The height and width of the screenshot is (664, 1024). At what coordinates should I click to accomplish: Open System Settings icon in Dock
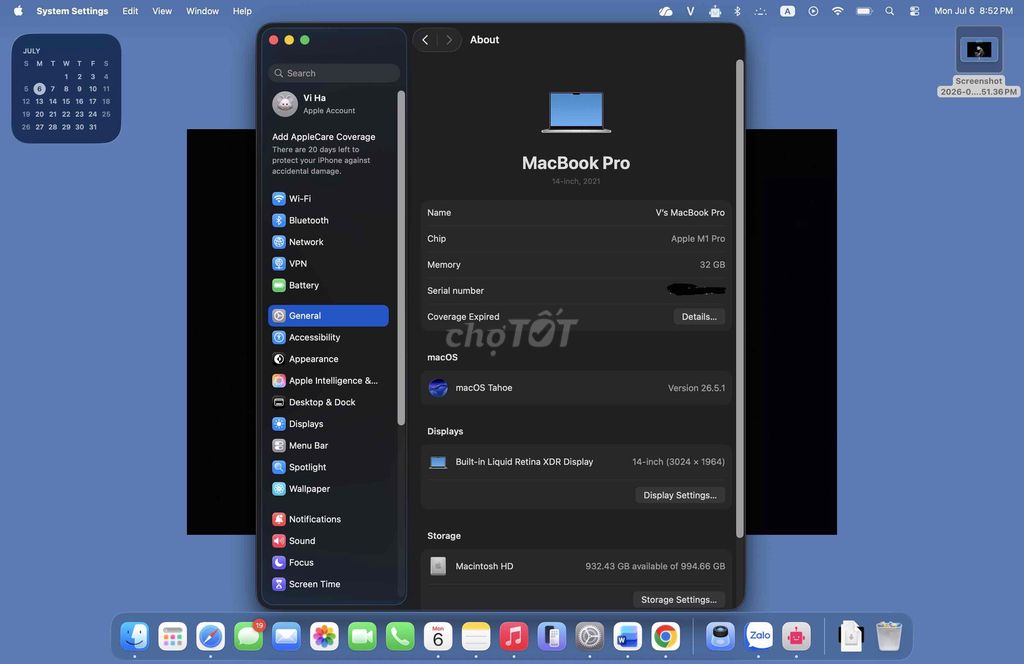pyautogui.click(x=590, y=636)
